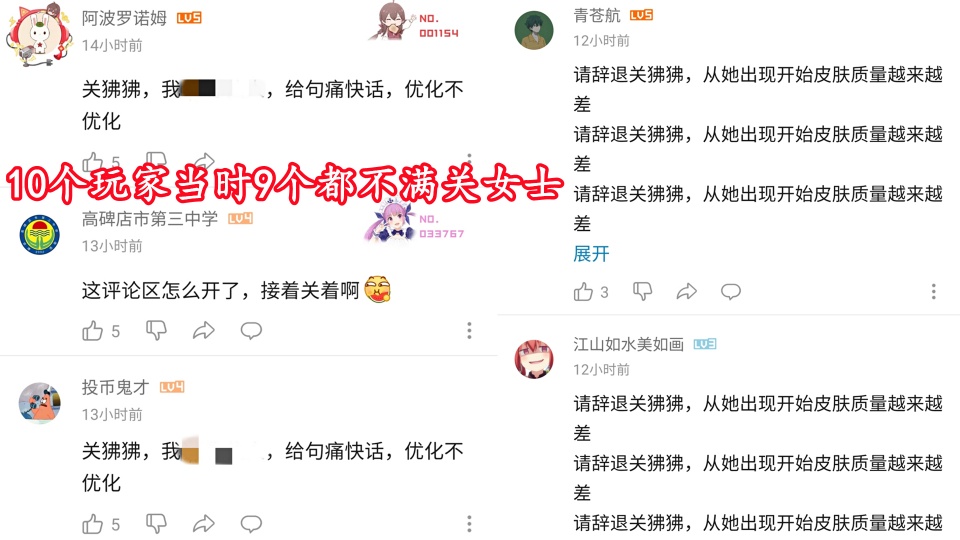Image resolution: width=960 pixels, height=540 pixels.
Task: Like the comment by 高碑店市第三中学
Action: (x=93, y=331)
